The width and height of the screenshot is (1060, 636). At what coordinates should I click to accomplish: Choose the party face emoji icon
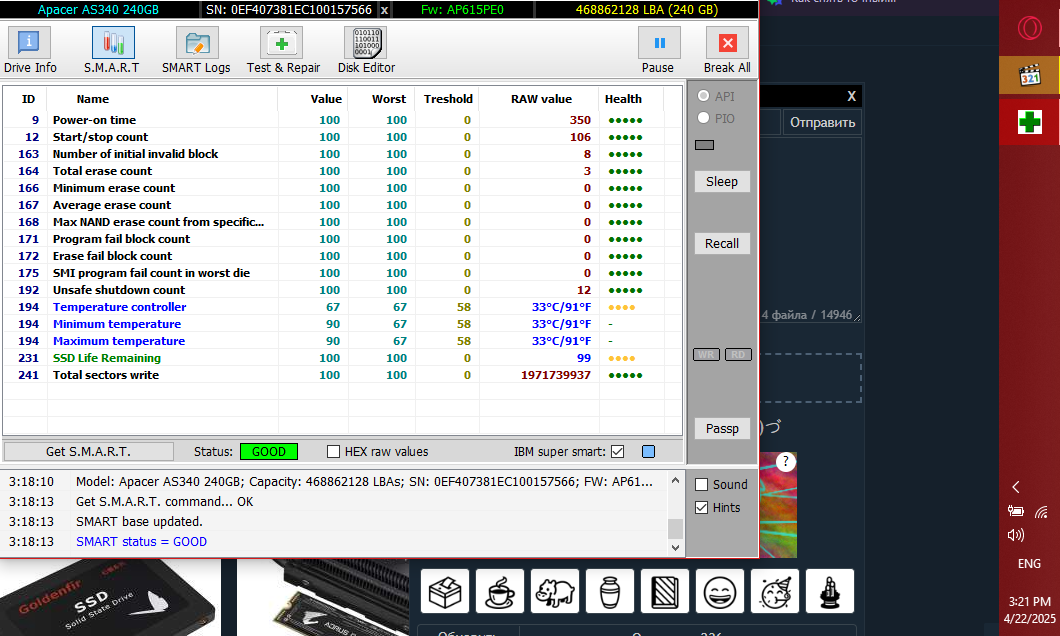[x=774, y=591]
